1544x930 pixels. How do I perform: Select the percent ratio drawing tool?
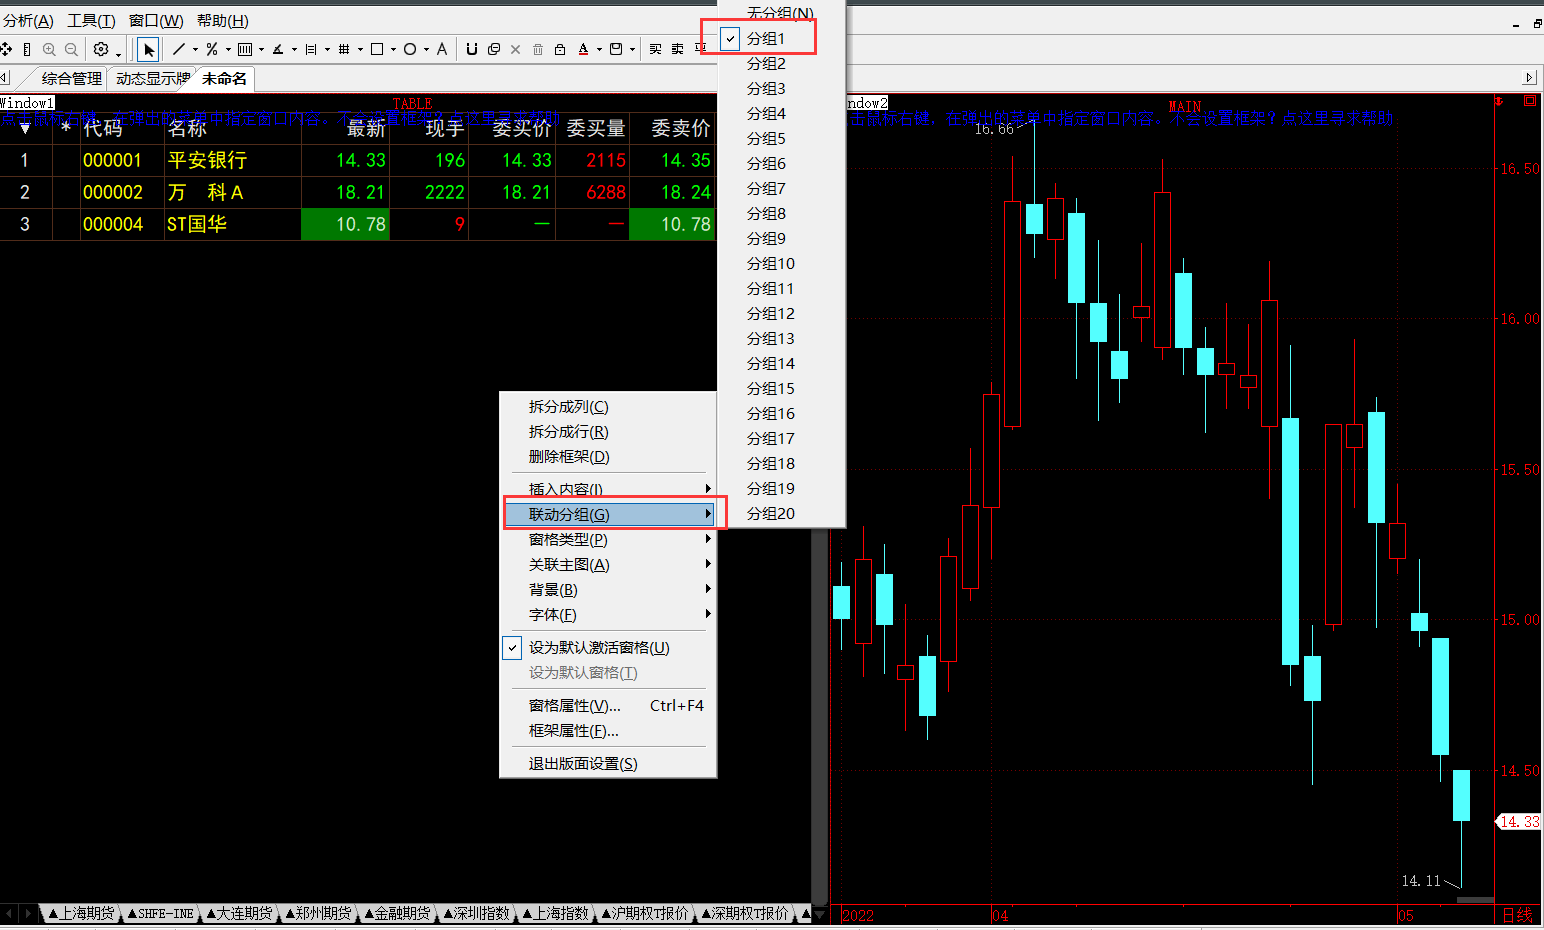(x=212, y=49)
